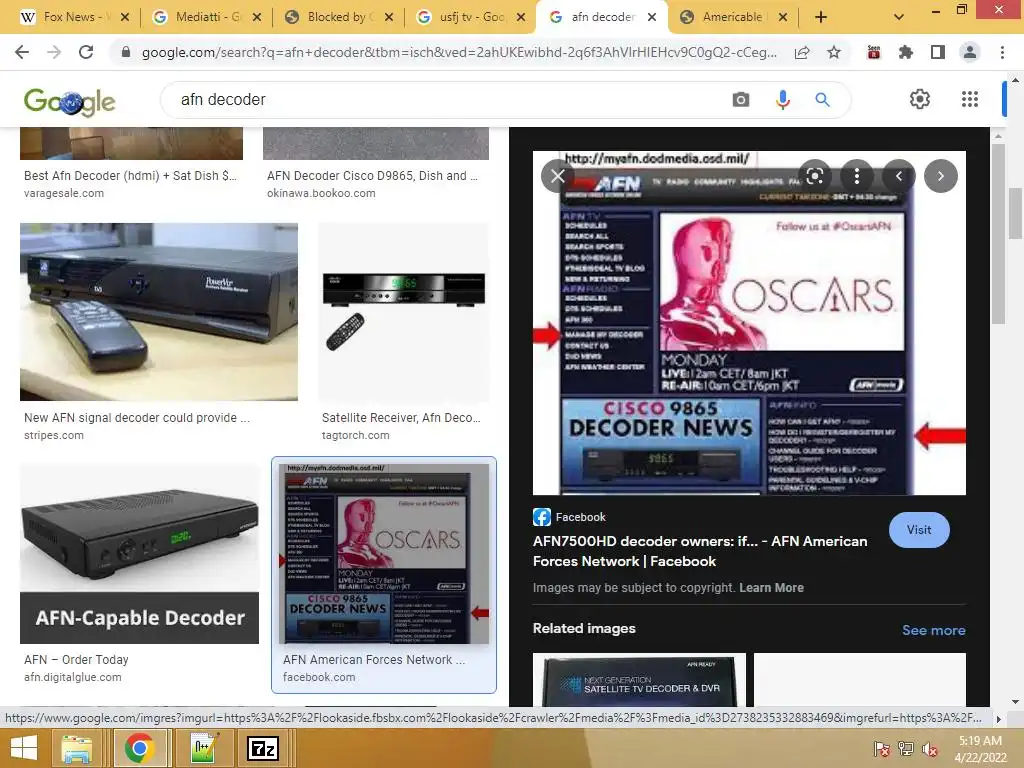Image resolution: width=1024 pixels, height=768 pixels.
Task: Open the Action Center flag icon
Action: coord(882,749)
